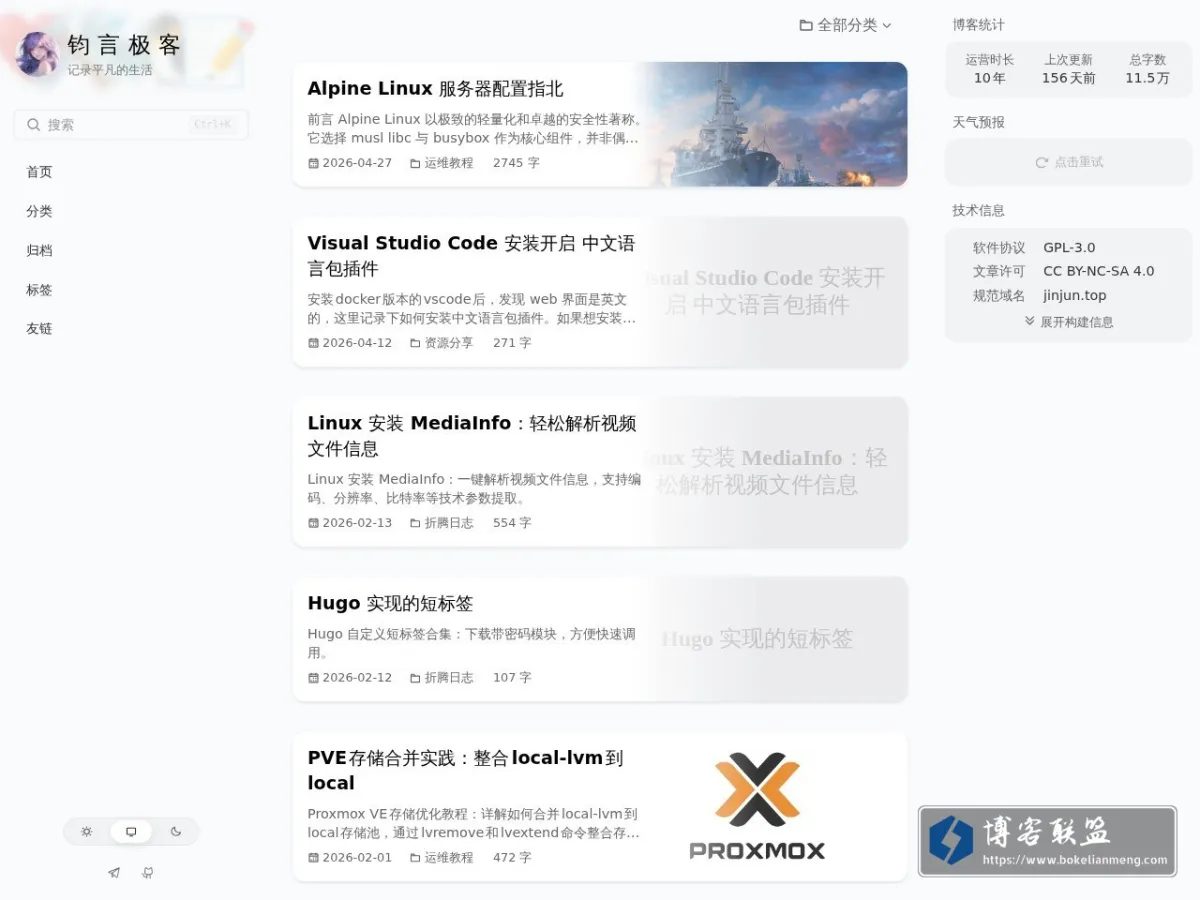The height and width of the screenshot is (900, 1200).
Task: Click calendar icon beside 2026-02-12
Action: 313,678
